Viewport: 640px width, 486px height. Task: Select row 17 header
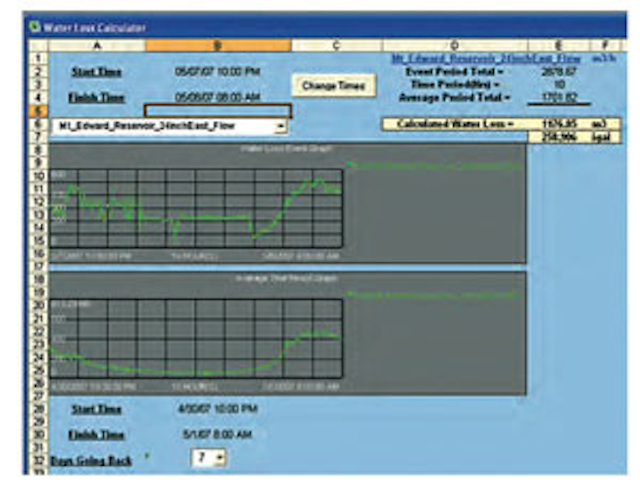(38, 267)
